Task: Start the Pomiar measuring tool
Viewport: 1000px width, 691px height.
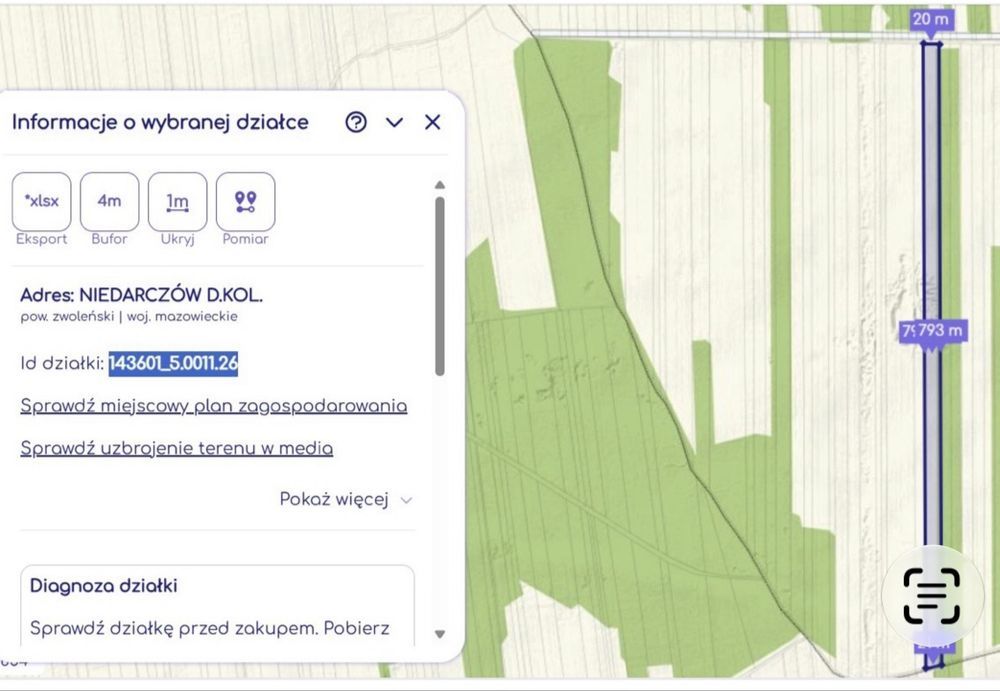Action: click(246, 202)
